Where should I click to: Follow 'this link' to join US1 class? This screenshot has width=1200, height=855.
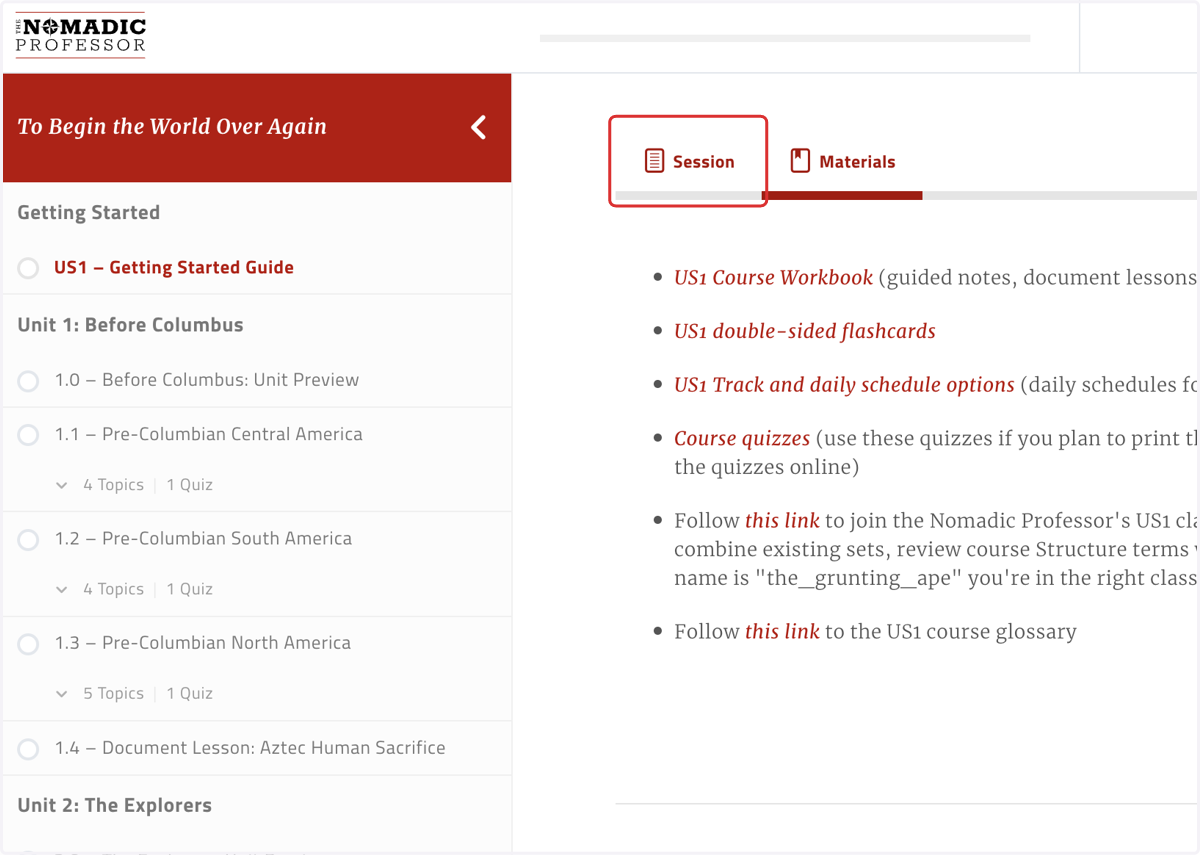pyautogui.click(x=782, y=520)
